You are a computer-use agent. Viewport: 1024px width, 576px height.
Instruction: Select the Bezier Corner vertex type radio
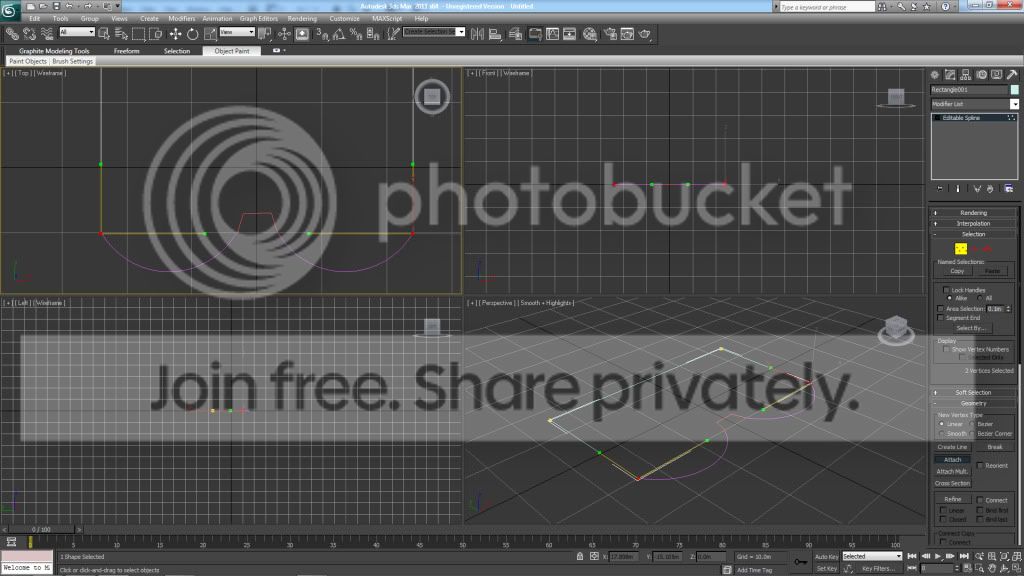[973, 434]
